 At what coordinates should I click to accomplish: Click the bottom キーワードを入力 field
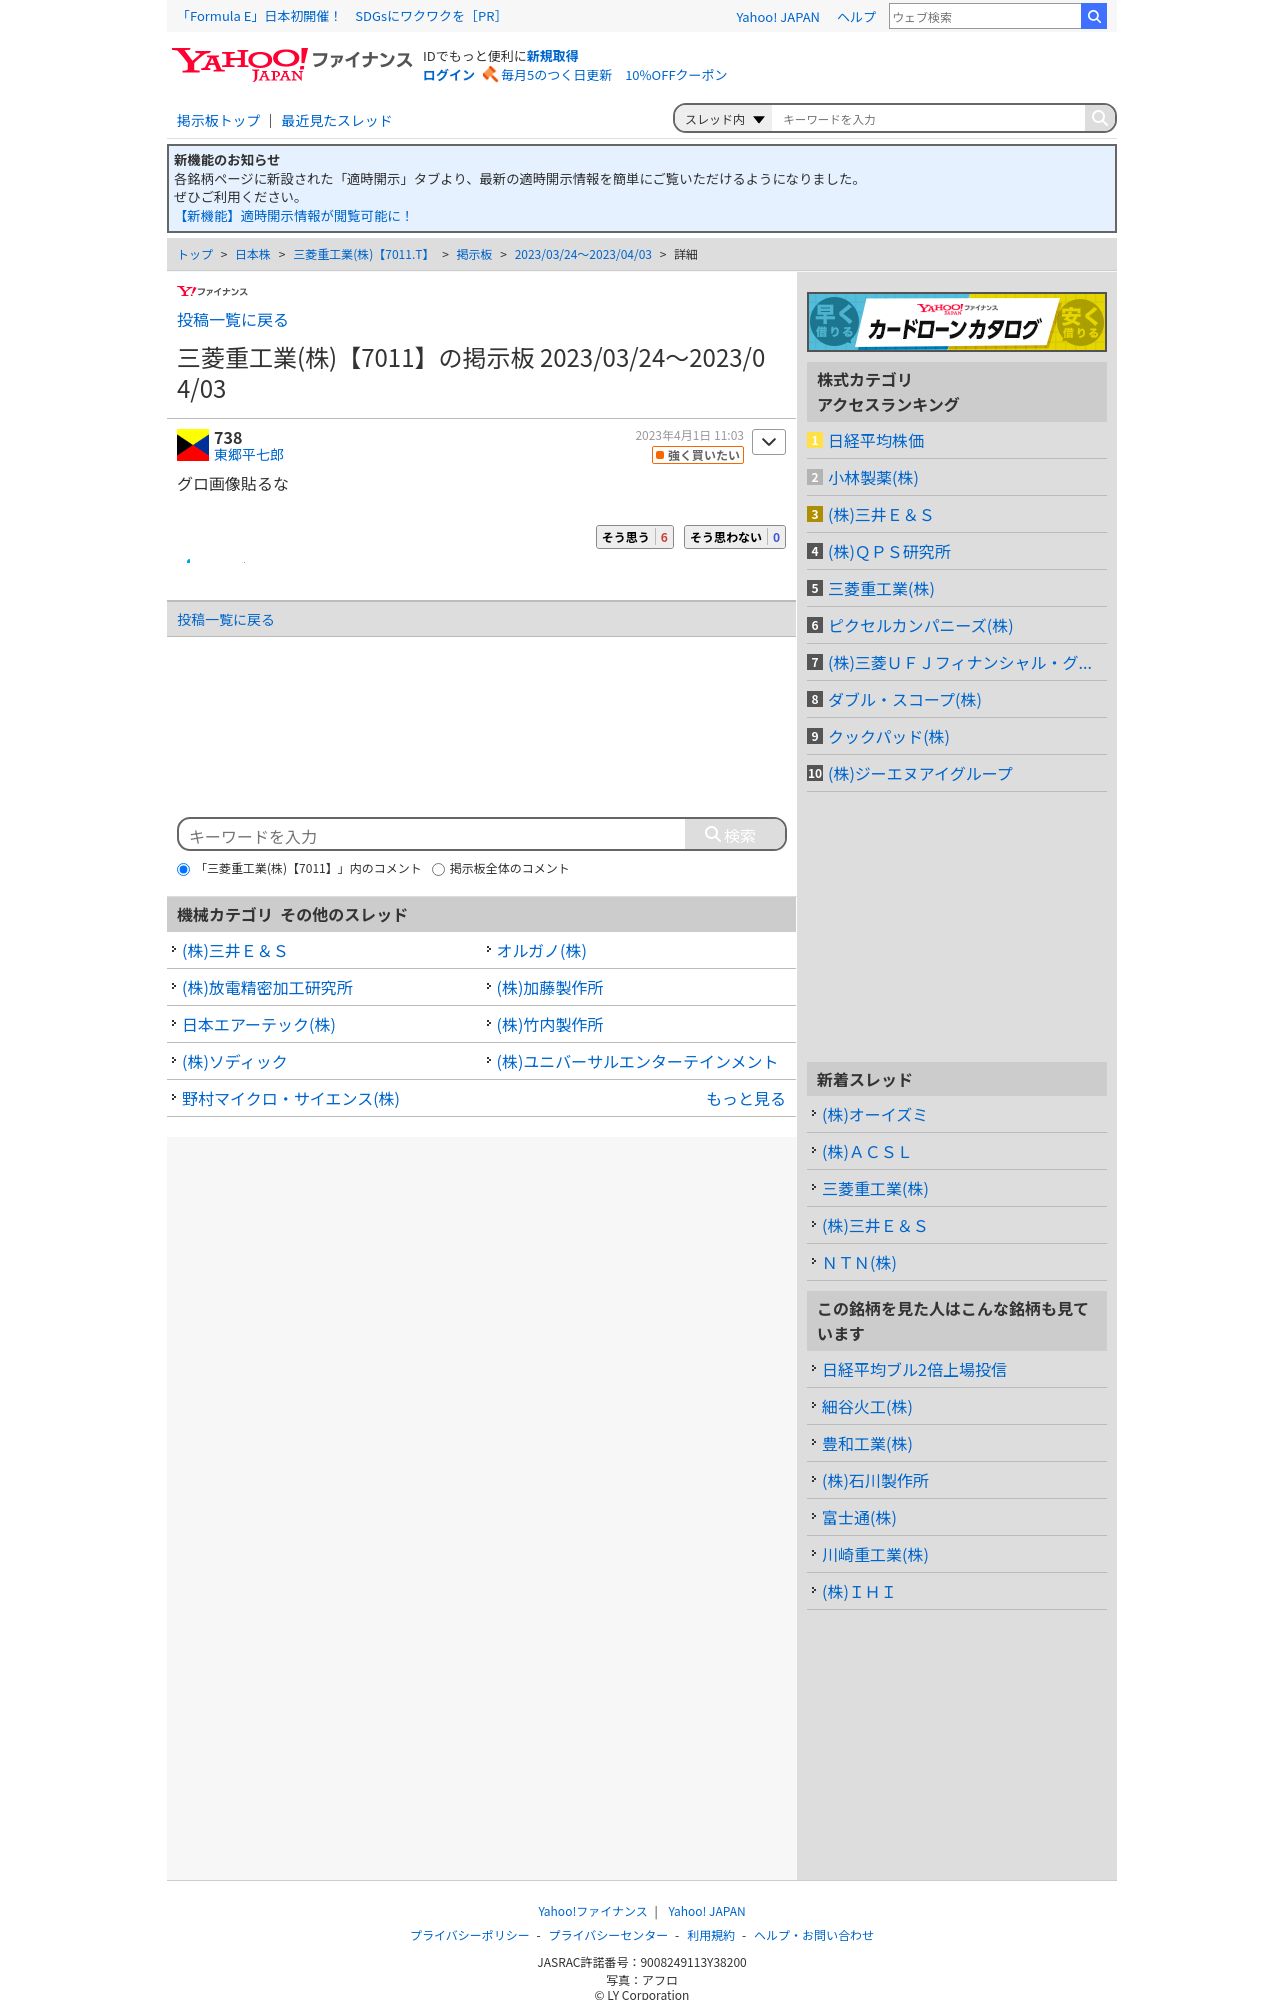pyautogui.click(x=432, y=835)
